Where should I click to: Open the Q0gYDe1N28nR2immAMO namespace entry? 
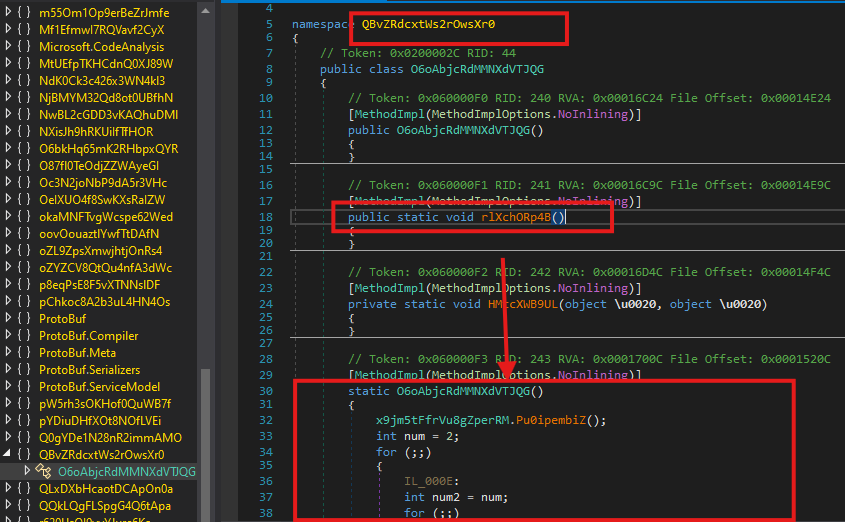110,438
